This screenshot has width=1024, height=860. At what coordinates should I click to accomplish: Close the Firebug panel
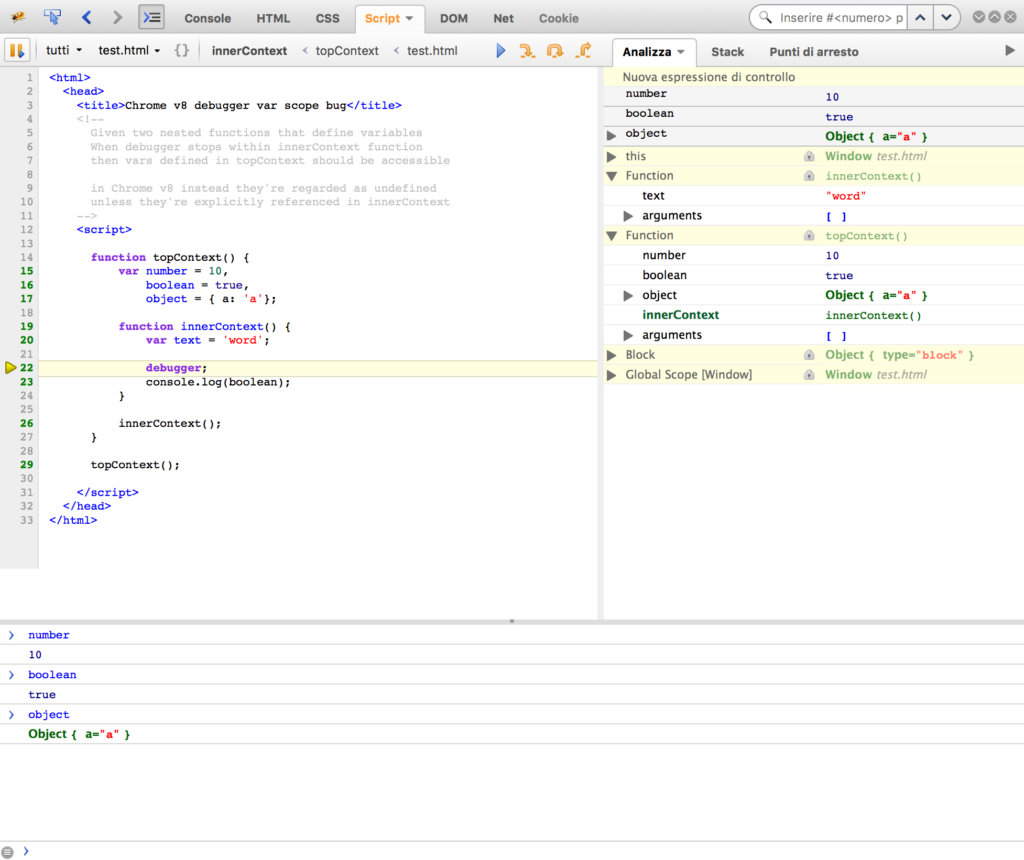[1010, 17]
